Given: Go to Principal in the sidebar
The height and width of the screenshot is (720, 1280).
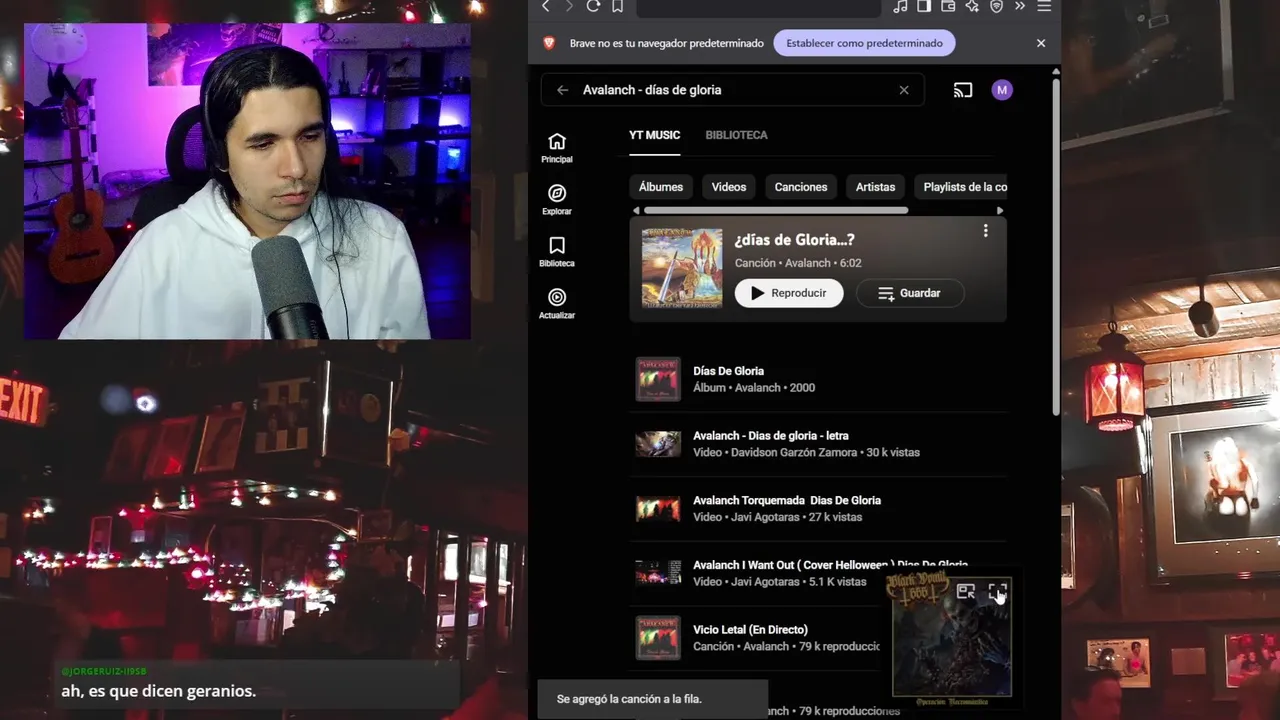Looking at the screenshot, I should pyautogui.click(x=557, y=148).
